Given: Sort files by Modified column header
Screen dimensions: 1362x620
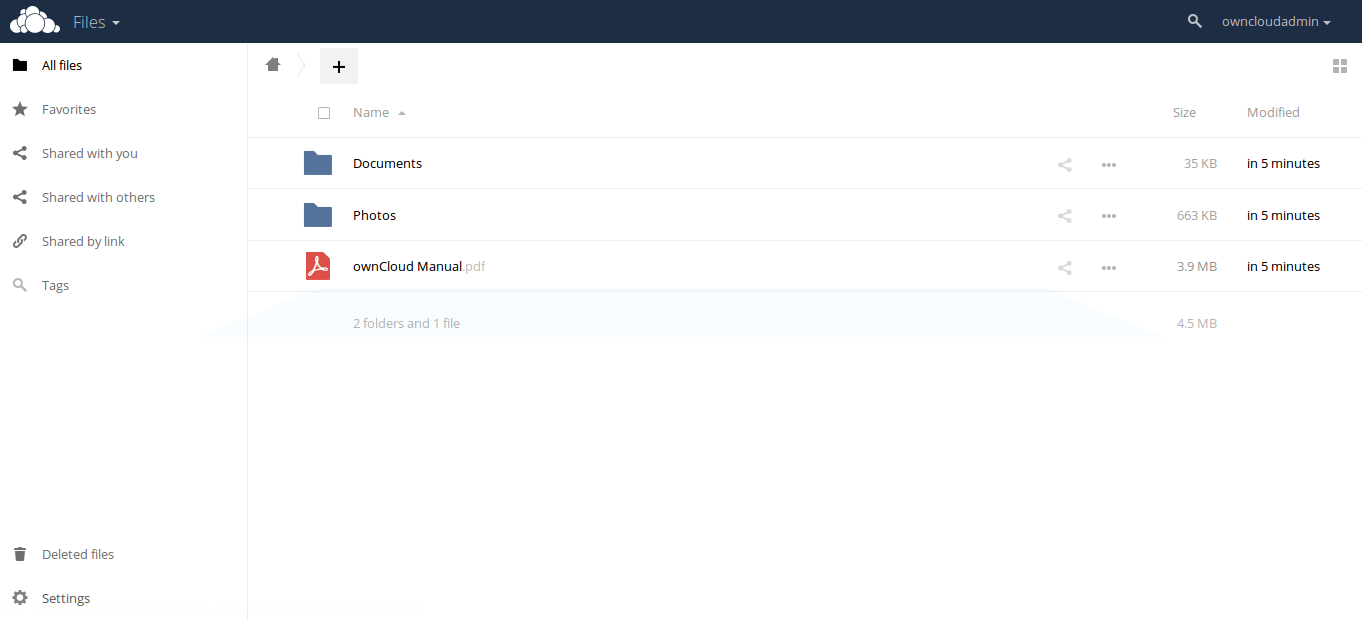Looking at the screenshot, I should tap(1273, 113).
